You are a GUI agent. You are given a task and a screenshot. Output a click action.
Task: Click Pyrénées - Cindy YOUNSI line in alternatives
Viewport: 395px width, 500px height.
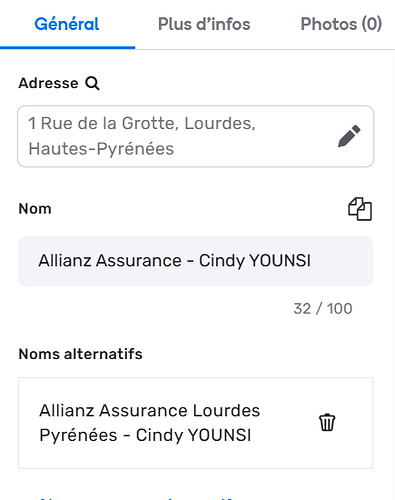(145, 435)
